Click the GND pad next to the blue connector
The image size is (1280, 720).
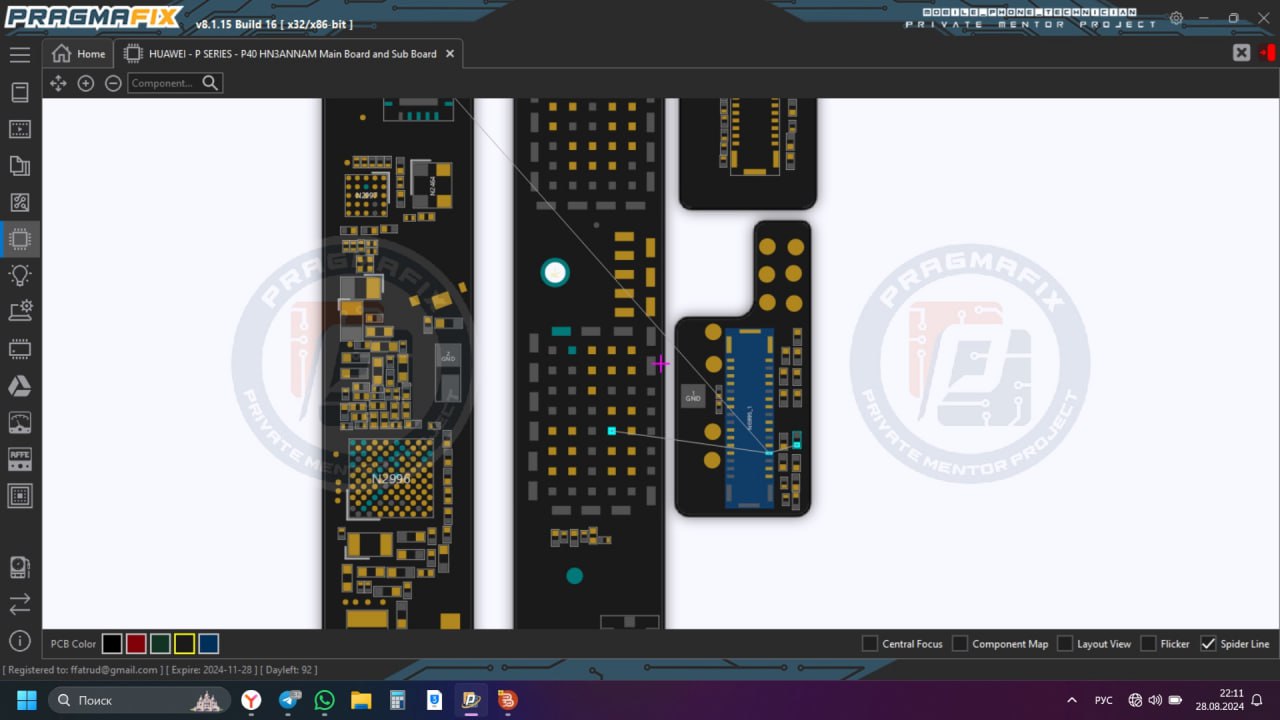pyautogui.click(x=693, y=396)
